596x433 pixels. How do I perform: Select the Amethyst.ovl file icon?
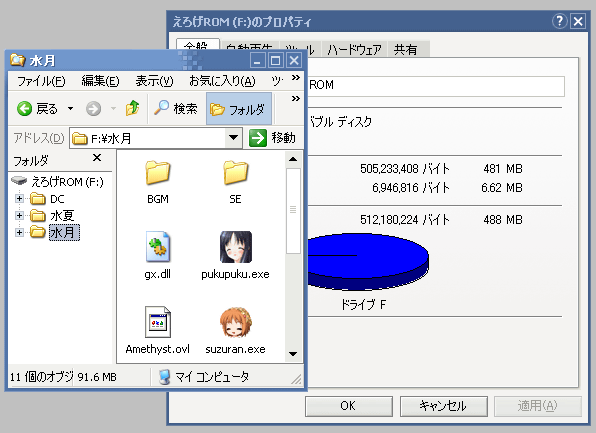[x=157, y=322]
